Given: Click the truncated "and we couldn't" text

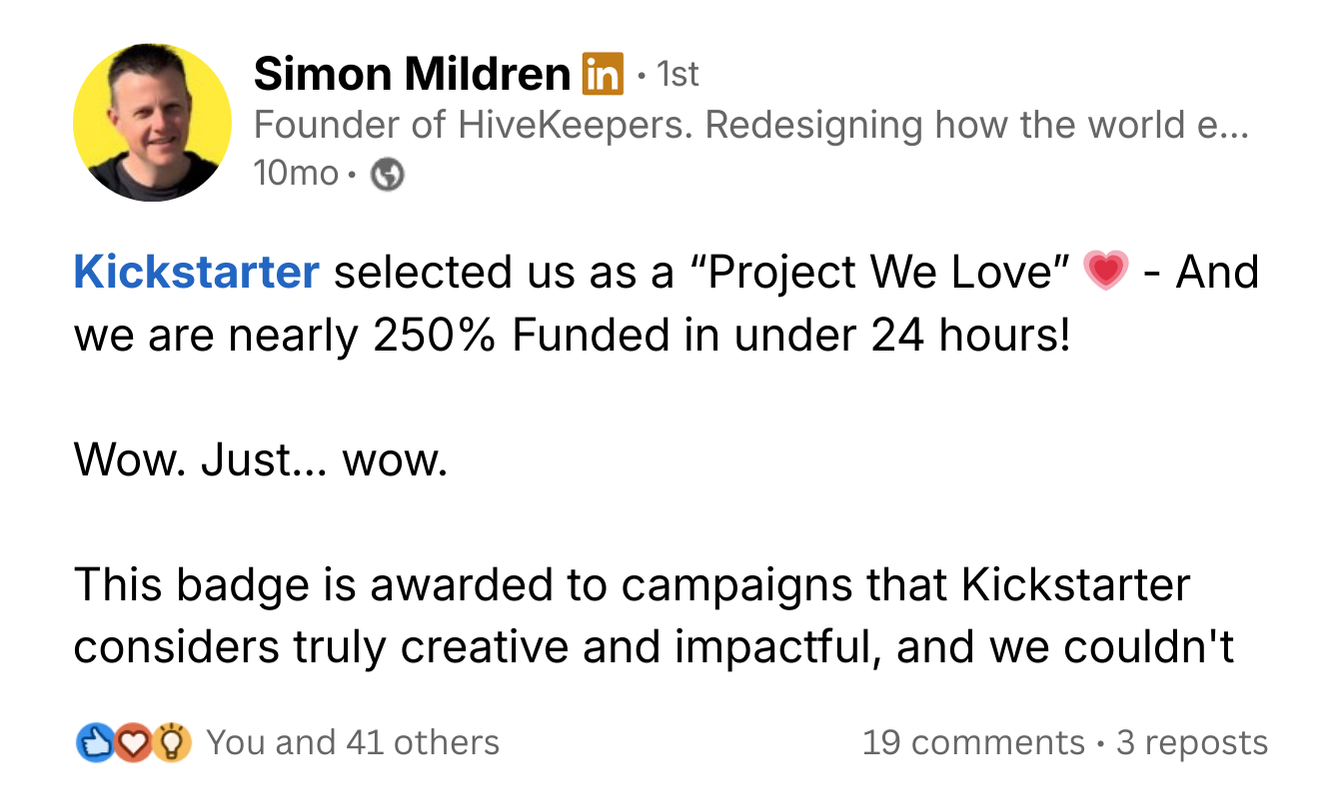Looking at the screenshot, I should [x=1064, y=649].
